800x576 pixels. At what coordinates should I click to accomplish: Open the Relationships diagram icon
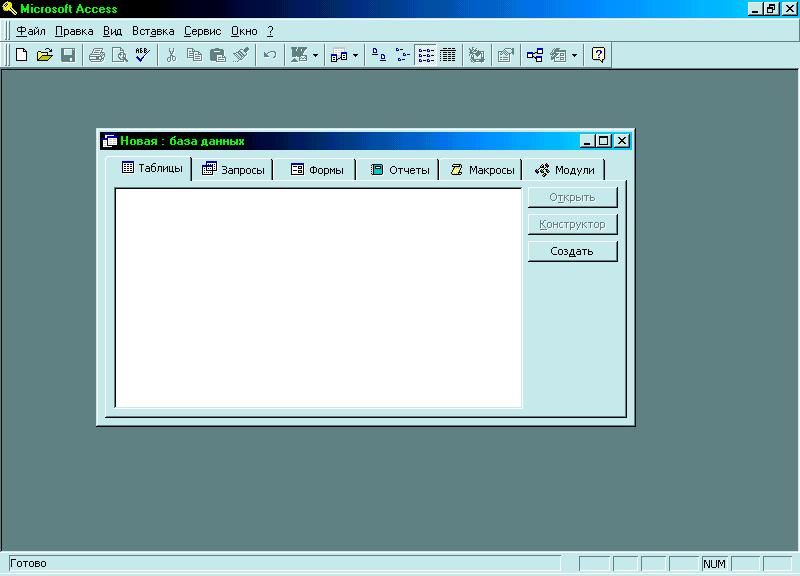click(x=535, y=55)
